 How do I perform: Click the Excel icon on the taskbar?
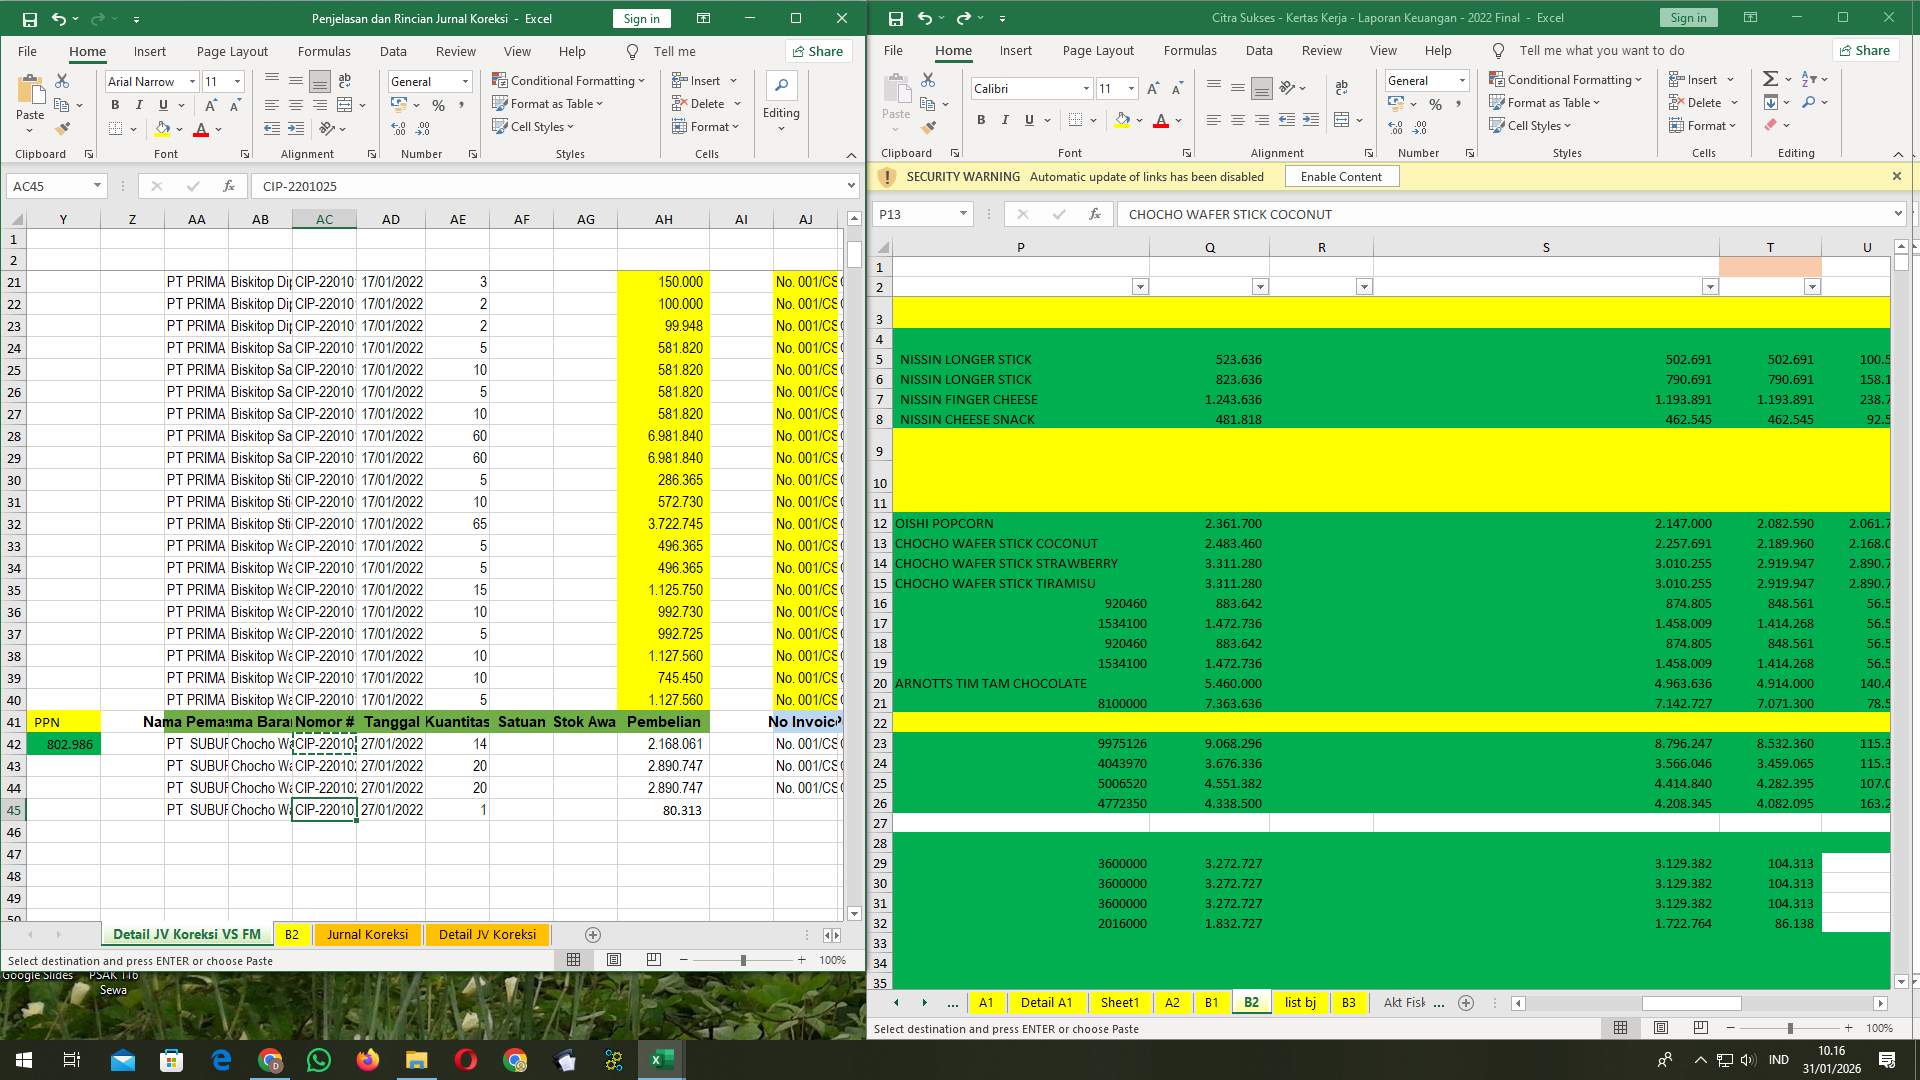pyautogui.click(x=659, y=1059)
